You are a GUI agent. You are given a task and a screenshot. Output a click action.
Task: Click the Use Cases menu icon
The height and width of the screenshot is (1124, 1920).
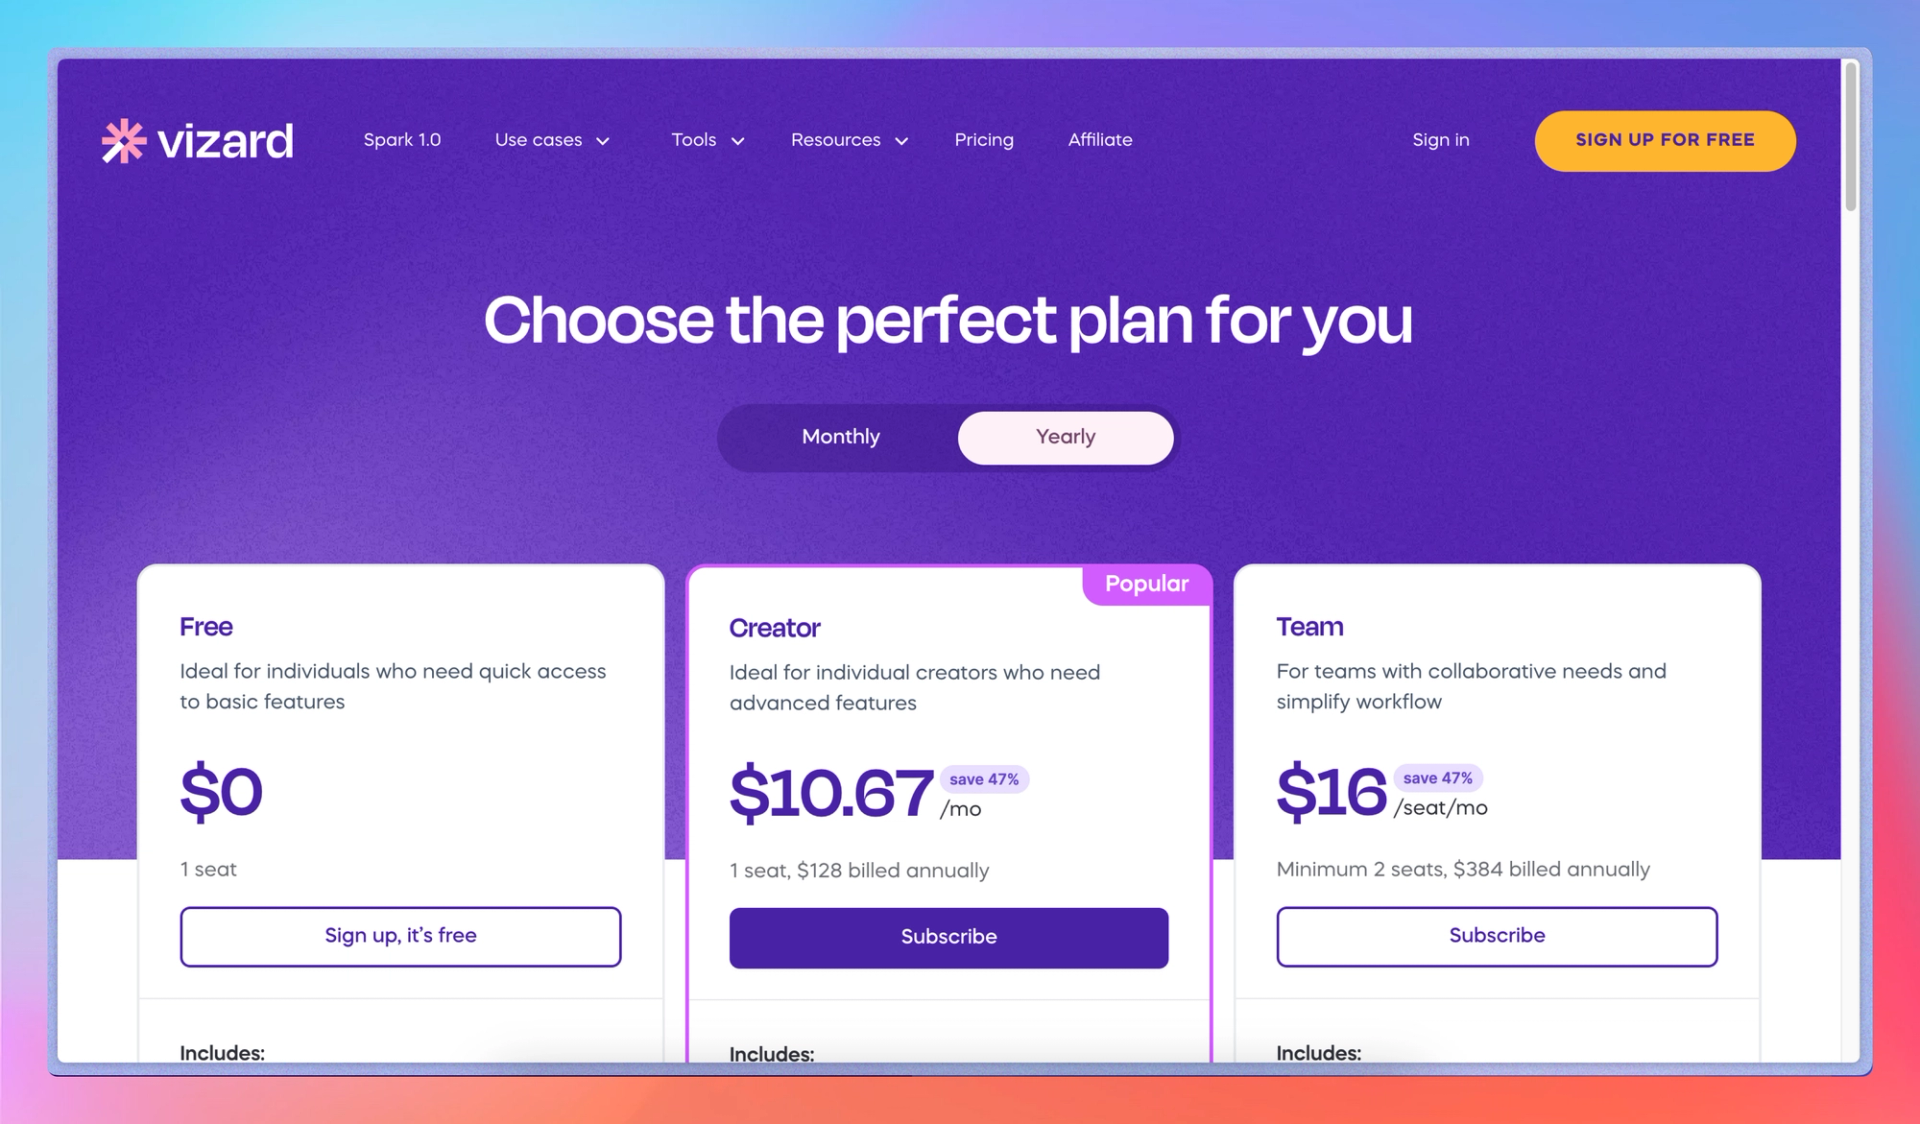click(602, 140)
